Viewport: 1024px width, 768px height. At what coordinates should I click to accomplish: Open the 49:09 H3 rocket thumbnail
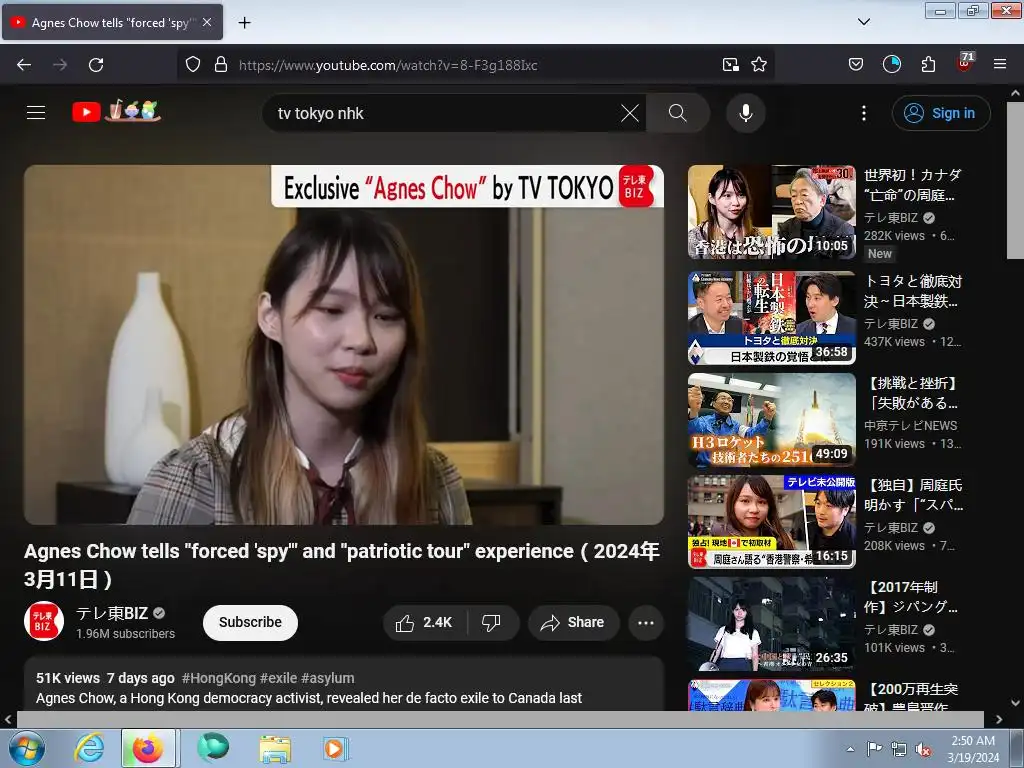tap(771, 420)
